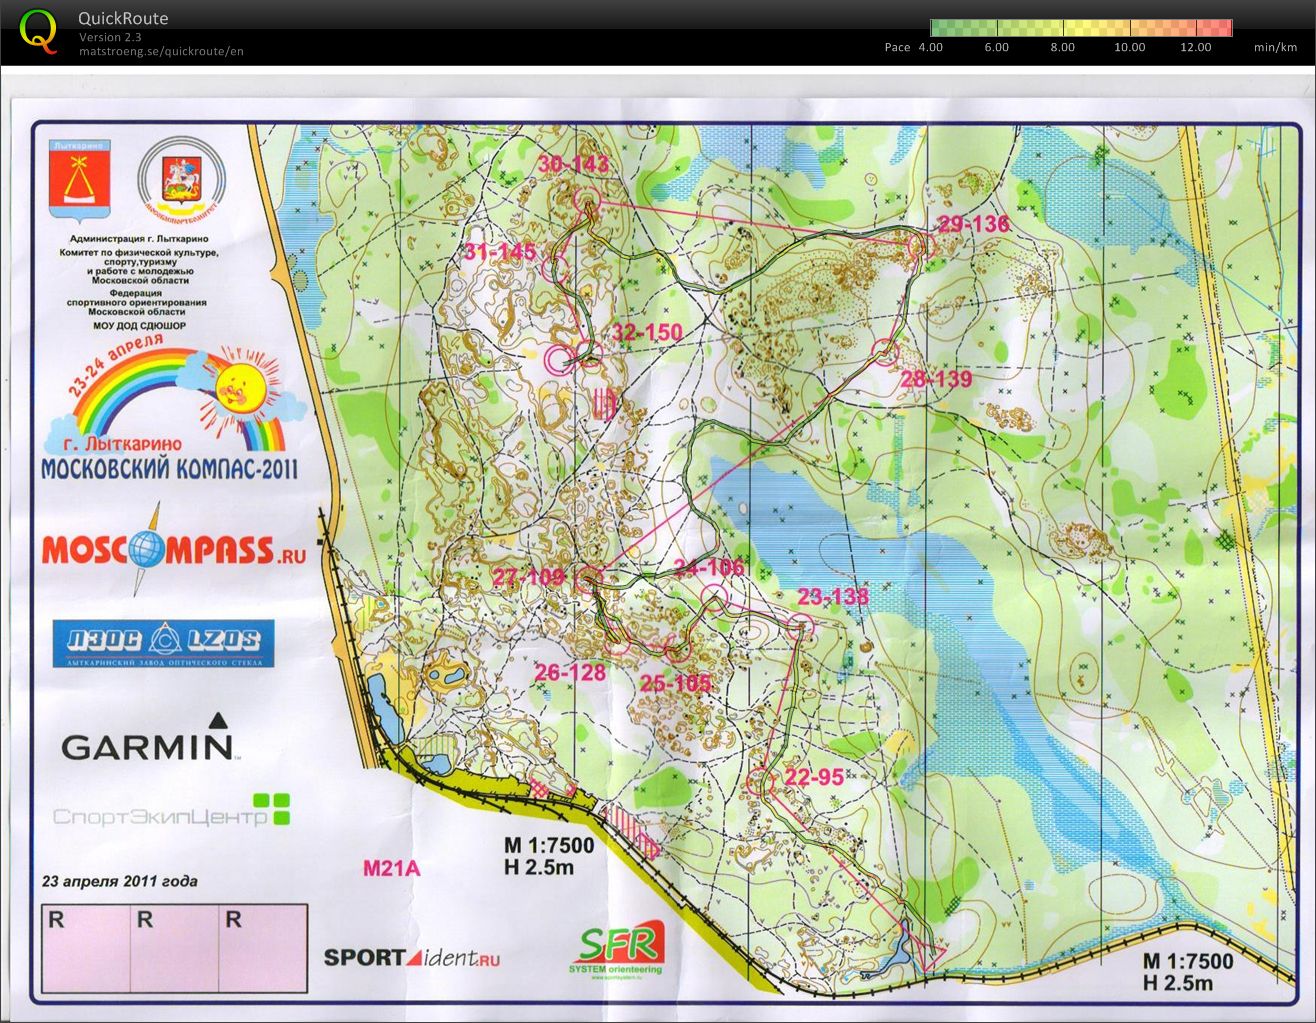Viewport: 1316px width, 1023px height.
Task: Click the МОСКОВСКИЙ КОМПАС-2011 title
Action: (x=170, y=468)
